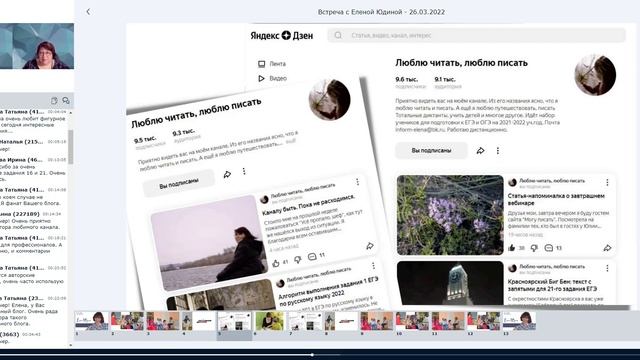
Task: Click the share arrow next to right-hand Вы подписаны
Action: coord(480,151)
